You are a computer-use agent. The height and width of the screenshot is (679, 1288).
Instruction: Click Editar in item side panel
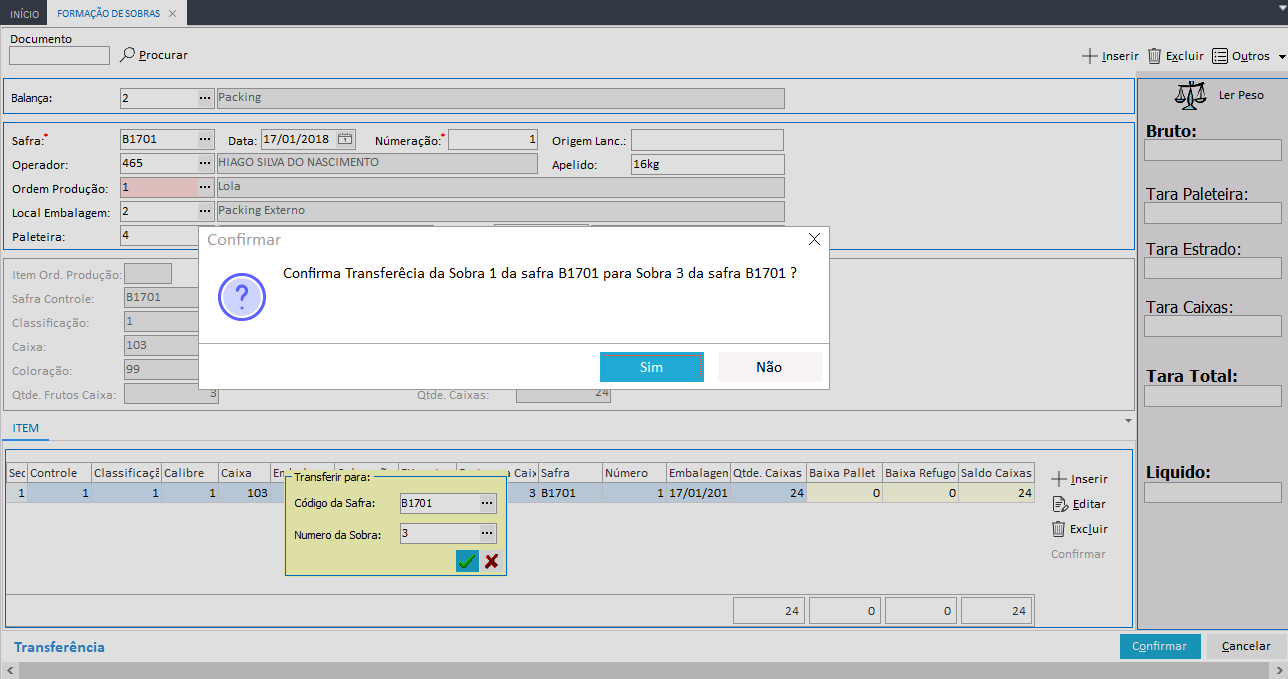click(1079, 504)
